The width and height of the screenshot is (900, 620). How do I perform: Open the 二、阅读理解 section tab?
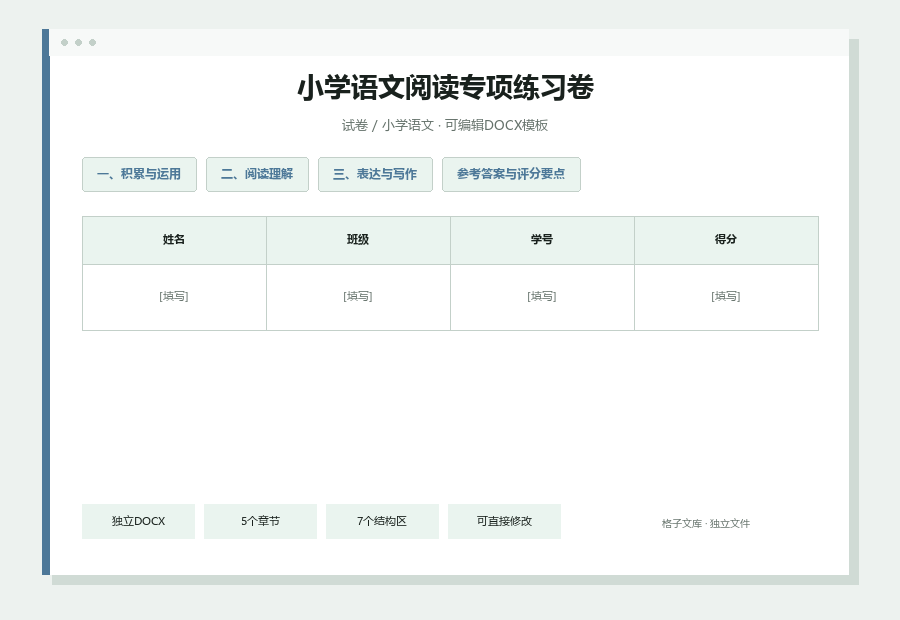[x=257, y=175]
